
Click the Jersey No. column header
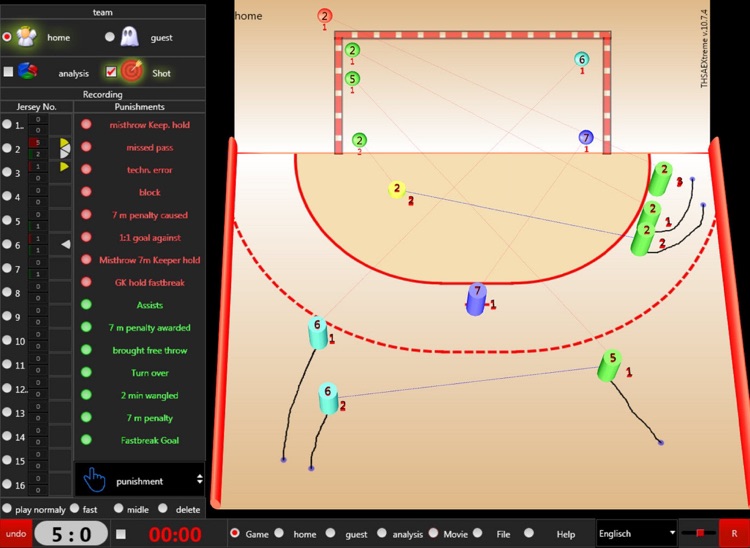tap(36, 107)
